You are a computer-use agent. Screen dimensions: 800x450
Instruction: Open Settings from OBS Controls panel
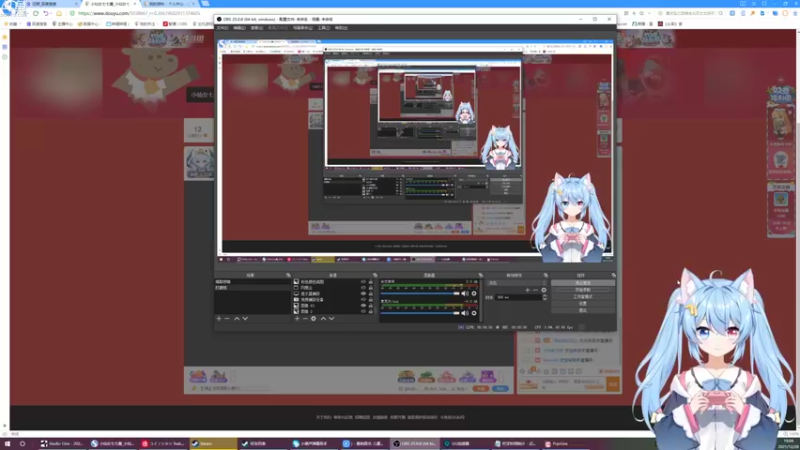[583, 303]
